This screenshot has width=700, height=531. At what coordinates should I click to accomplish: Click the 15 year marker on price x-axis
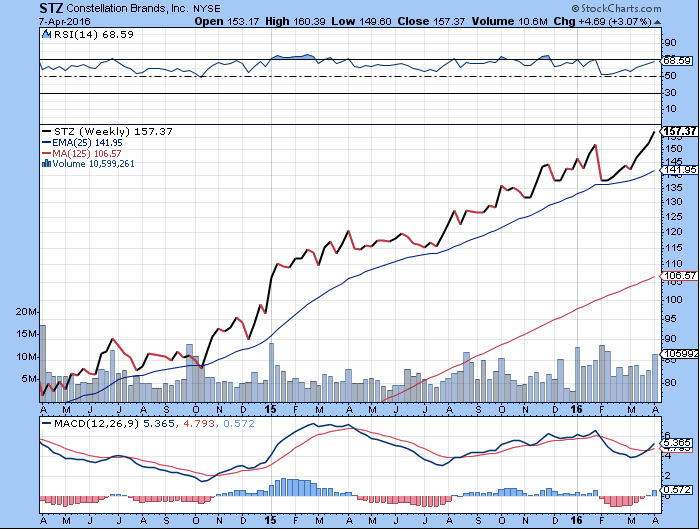pos(270,410)
